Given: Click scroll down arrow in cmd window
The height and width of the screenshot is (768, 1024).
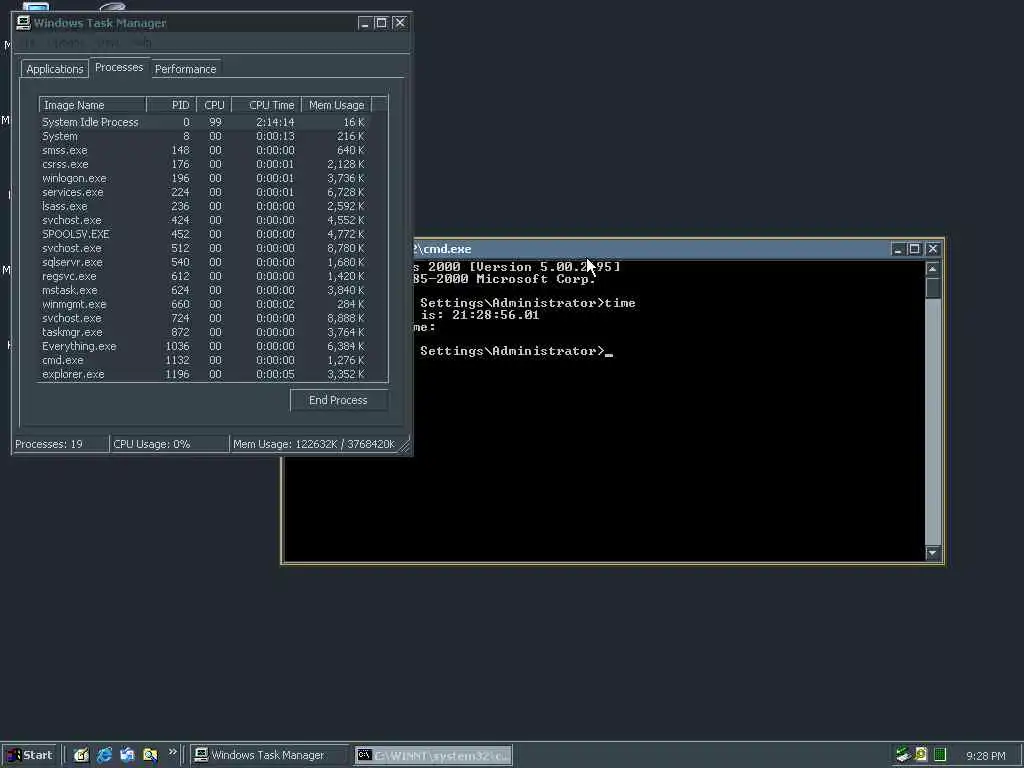Looking at the screenshot, I should [x=933, y=553].
